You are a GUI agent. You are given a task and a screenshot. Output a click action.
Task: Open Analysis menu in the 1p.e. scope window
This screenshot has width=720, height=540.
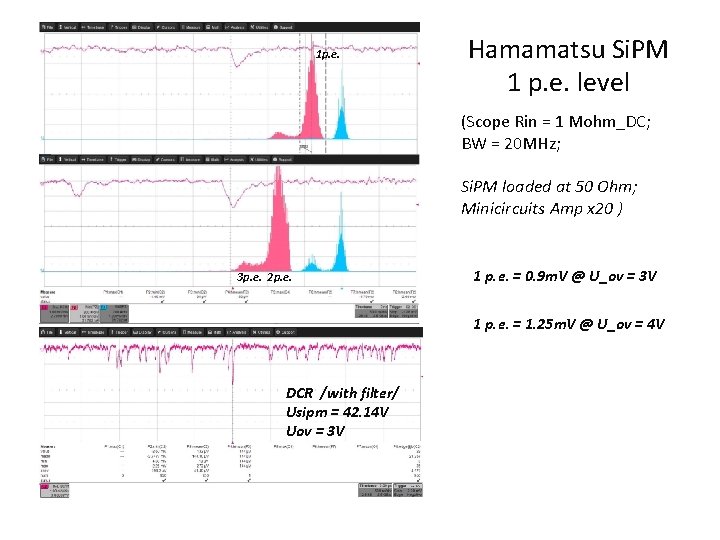click(235, 28)
